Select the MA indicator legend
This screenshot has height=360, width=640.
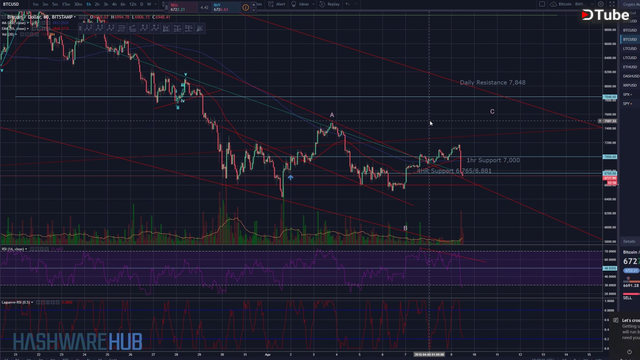15,23
